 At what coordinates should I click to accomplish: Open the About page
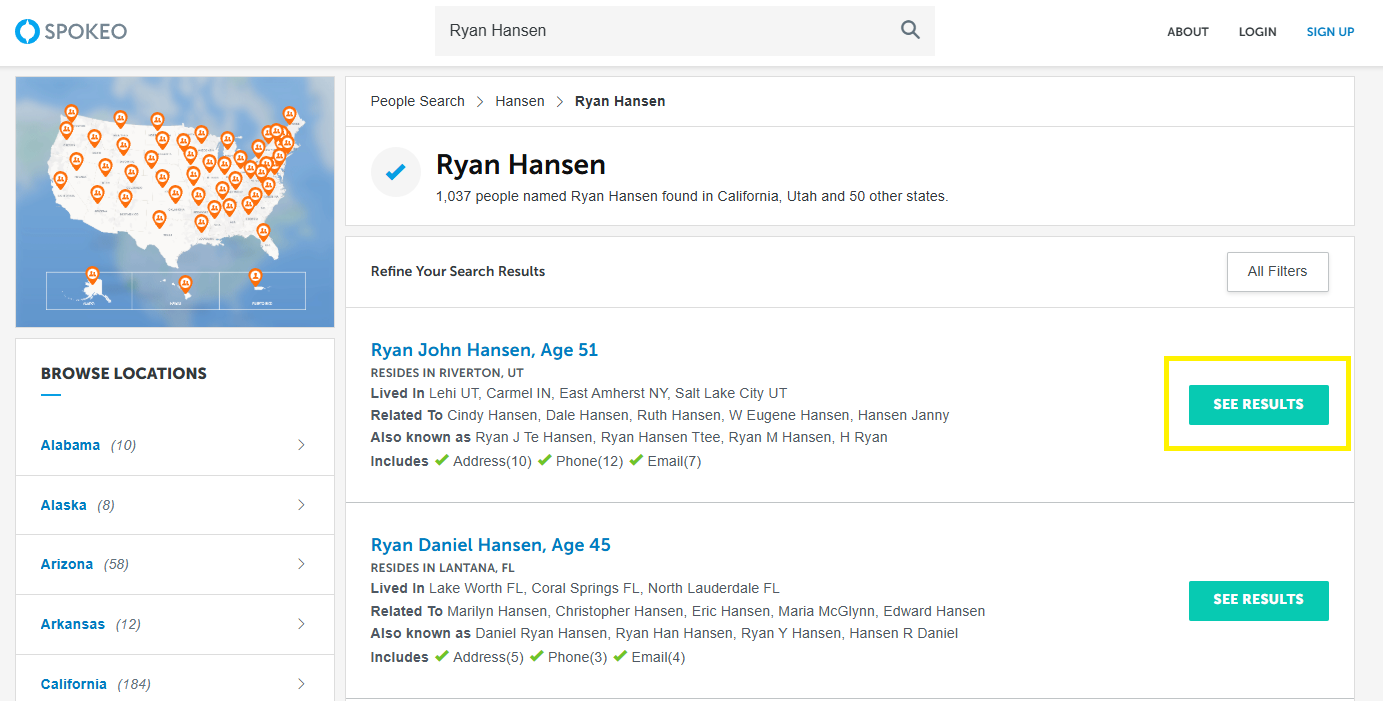[1188, 32]
